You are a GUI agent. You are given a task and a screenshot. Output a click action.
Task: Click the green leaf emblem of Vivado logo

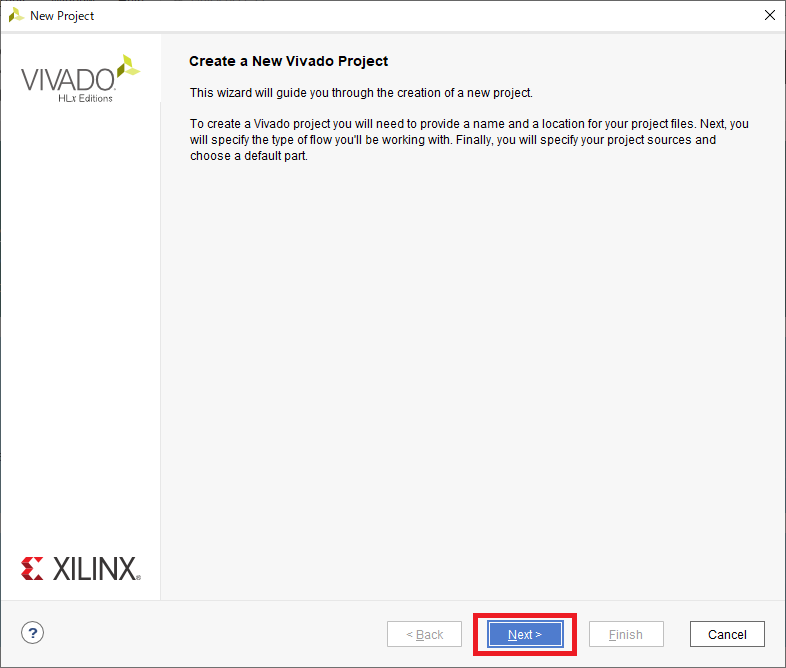tap(128, 66)
